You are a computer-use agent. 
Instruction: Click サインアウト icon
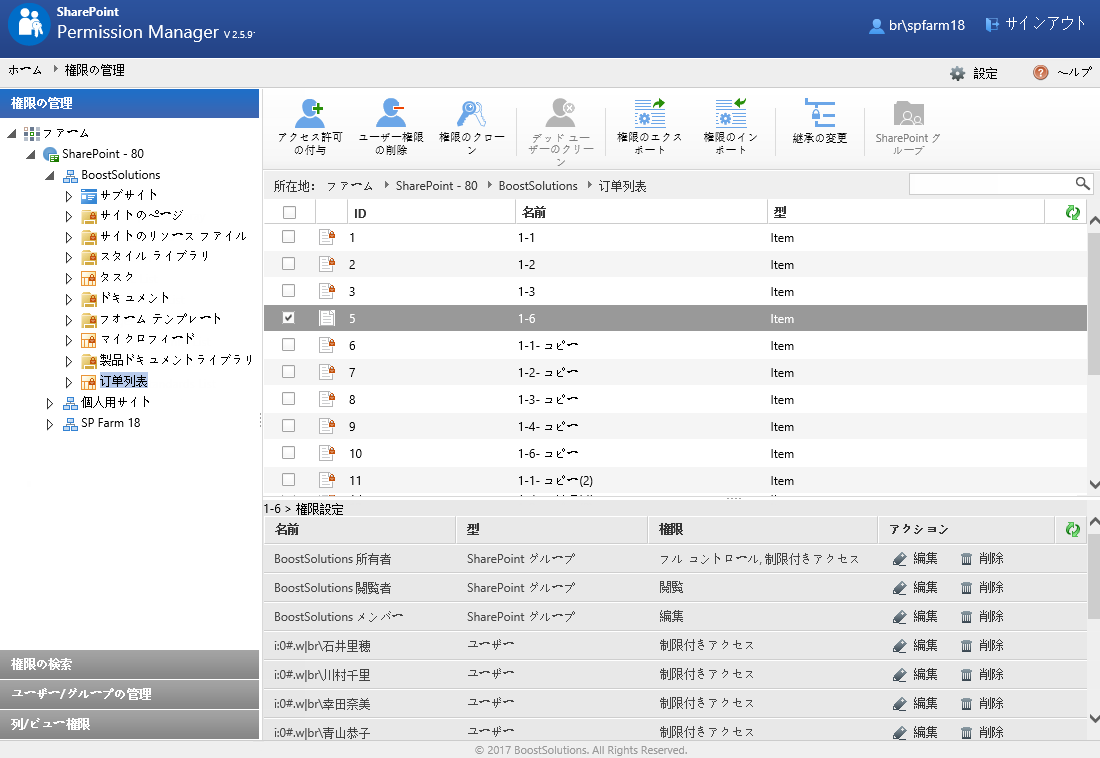pyautogui.click(x=992, y=25)
